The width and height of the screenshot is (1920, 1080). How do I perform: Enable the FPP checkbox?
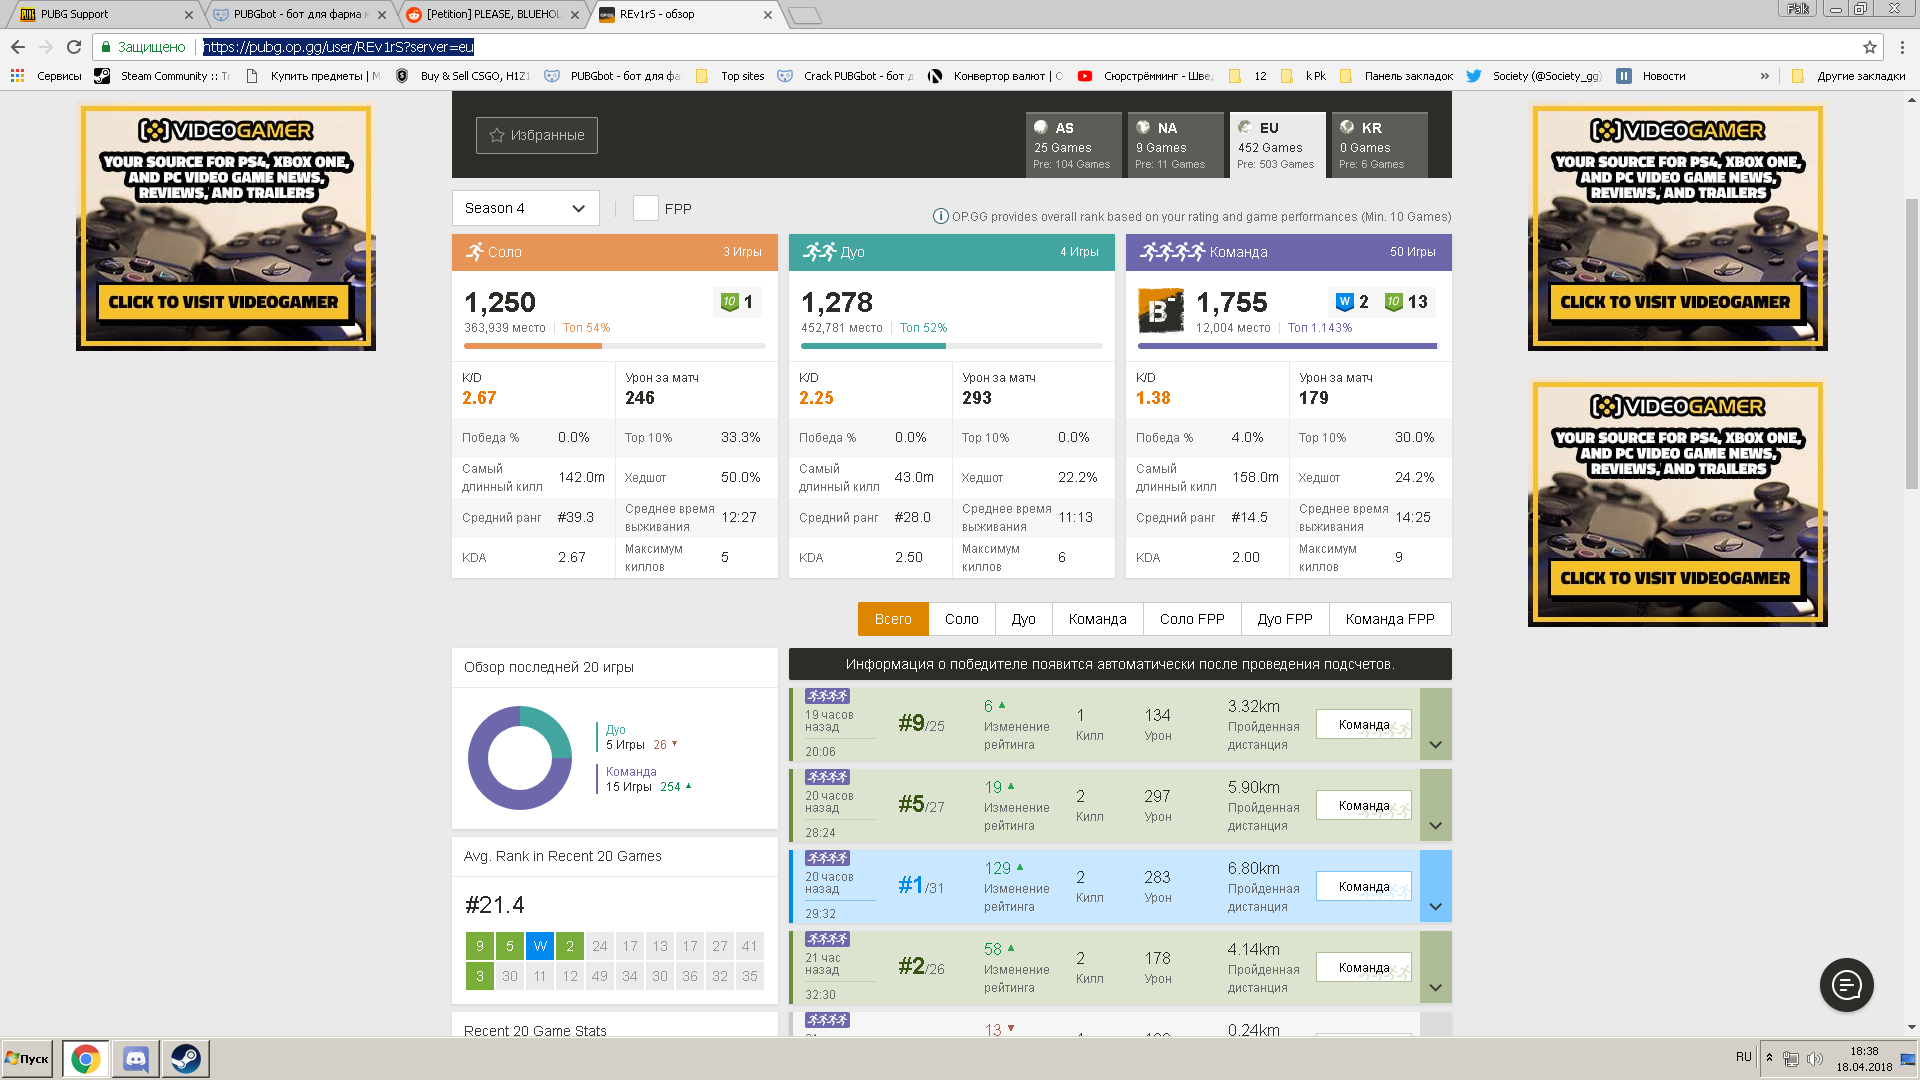[646, 208]
